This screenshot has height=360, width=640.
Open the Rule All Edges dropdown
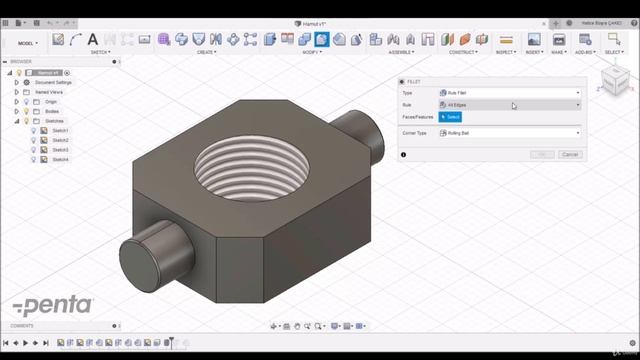[x=509, y=105]
